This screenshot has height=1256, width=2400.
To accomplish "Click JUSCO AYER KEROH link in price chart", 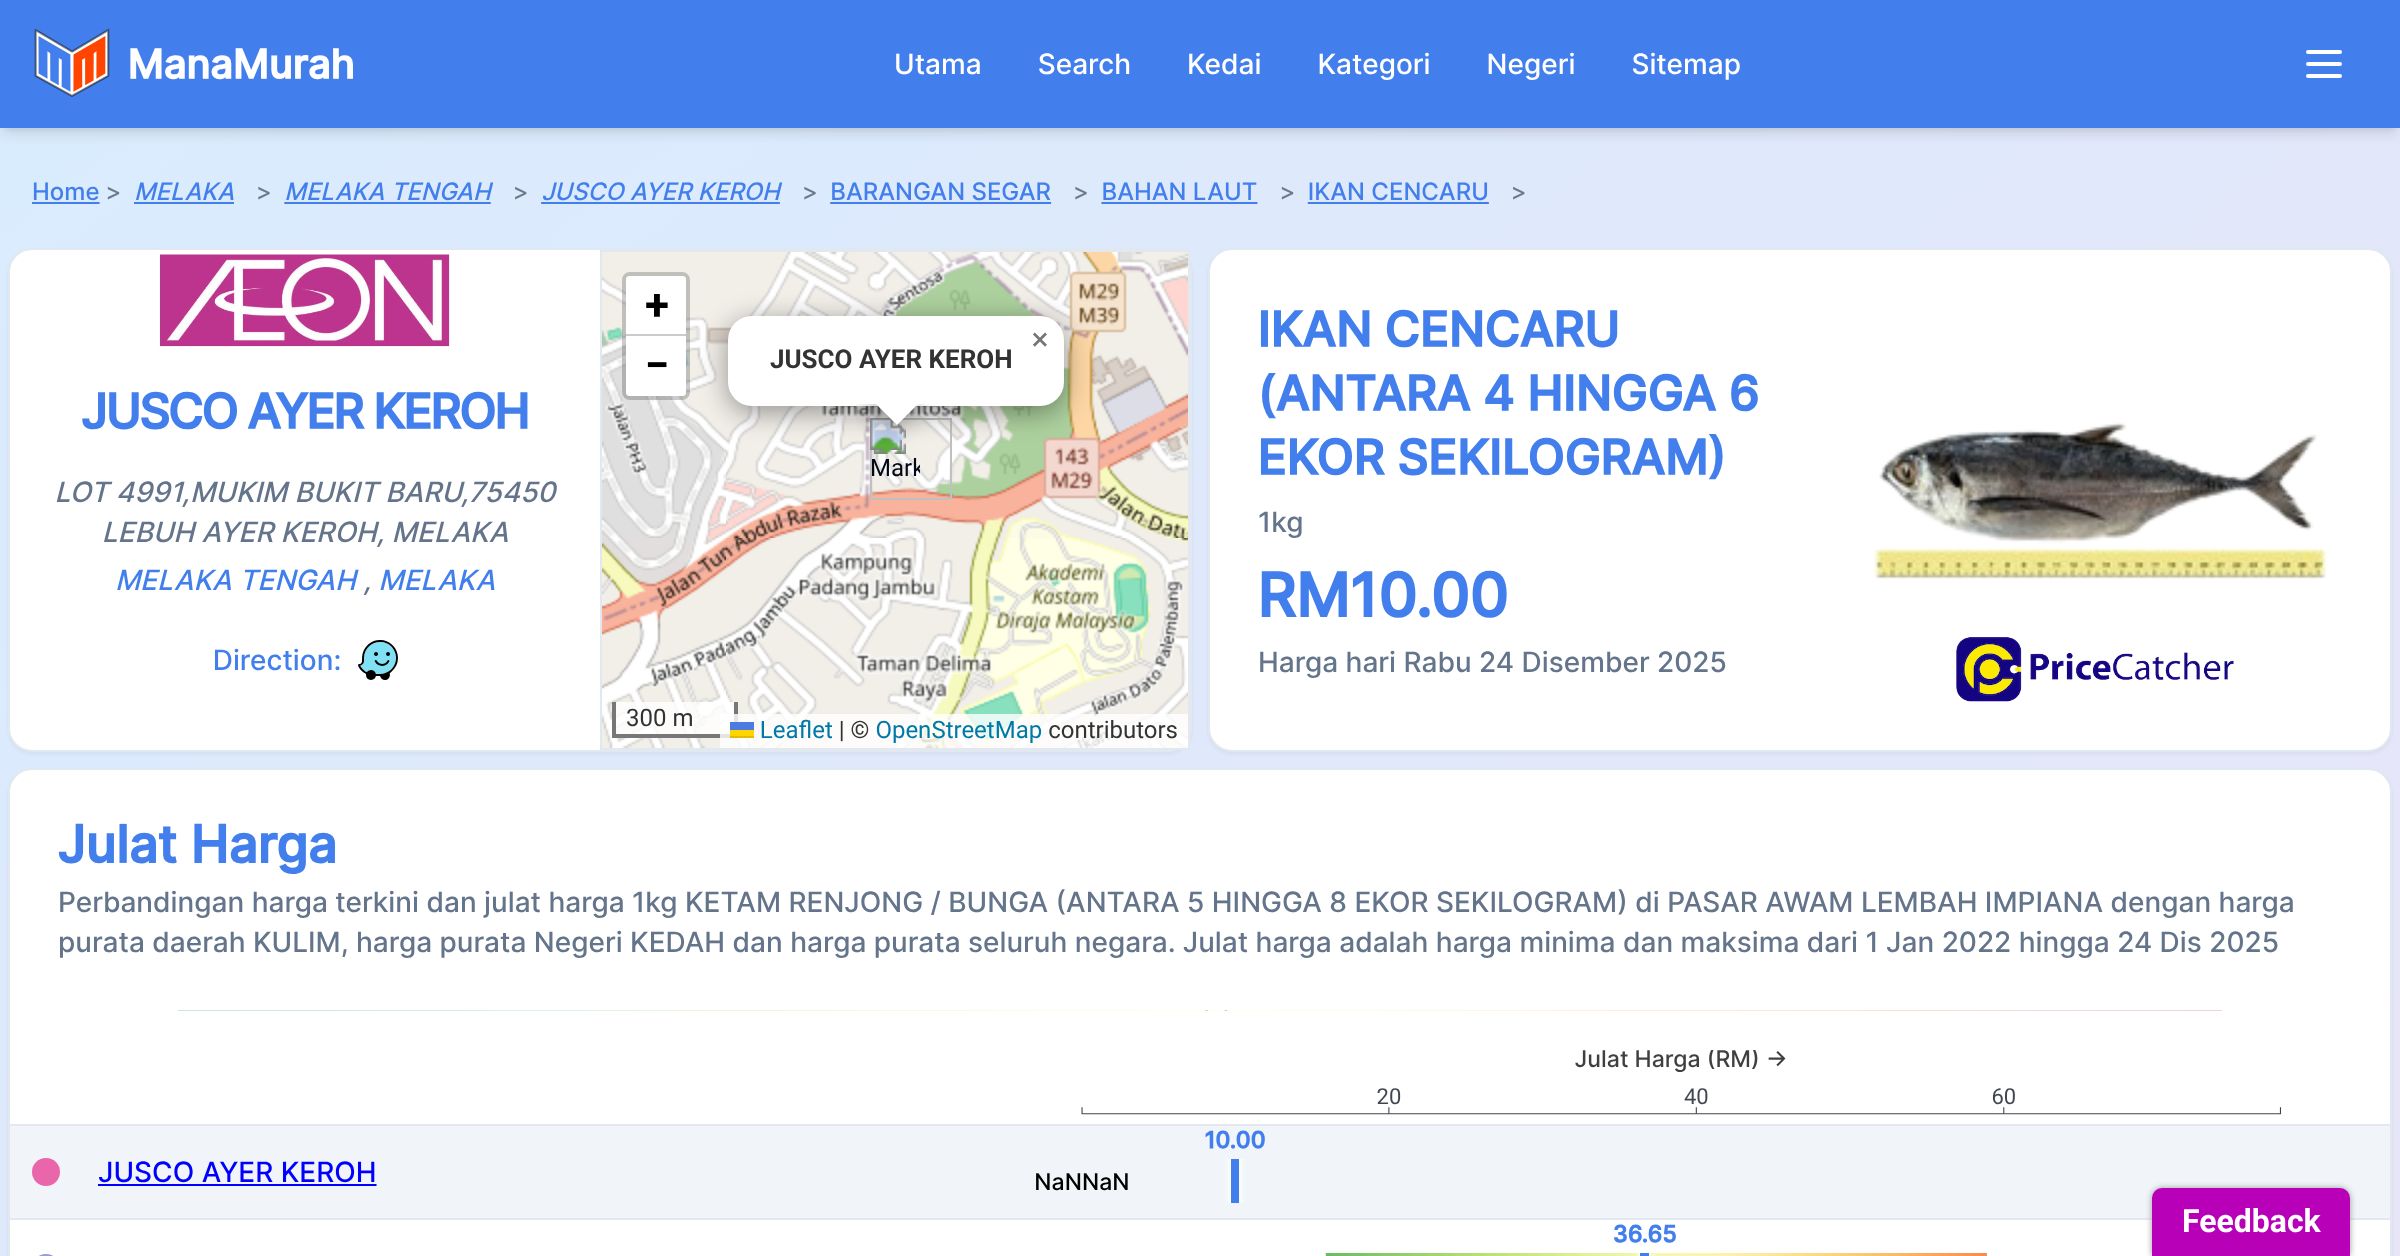I will click(237, 1172).
